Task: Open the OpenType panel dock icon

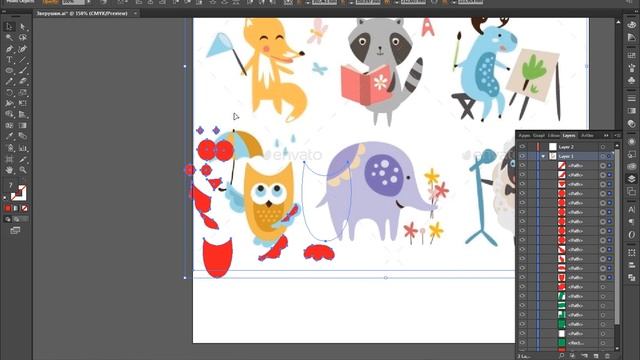Action: pos(631,235)
